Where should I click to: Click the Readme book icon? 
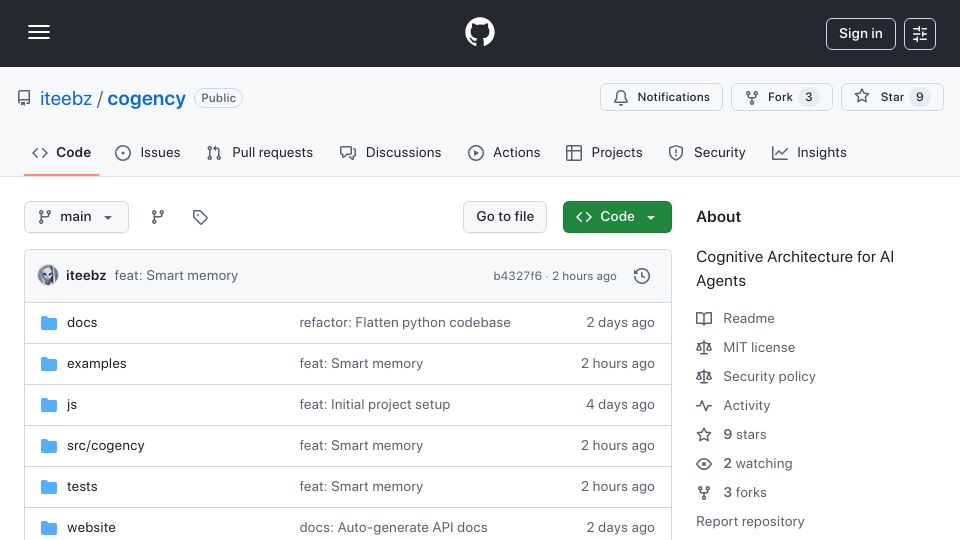(704, 318)
